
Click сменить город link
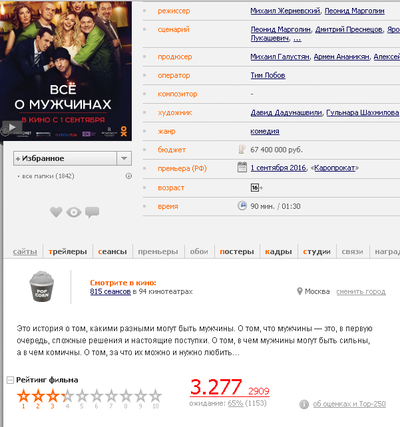(x=361, y=292)
